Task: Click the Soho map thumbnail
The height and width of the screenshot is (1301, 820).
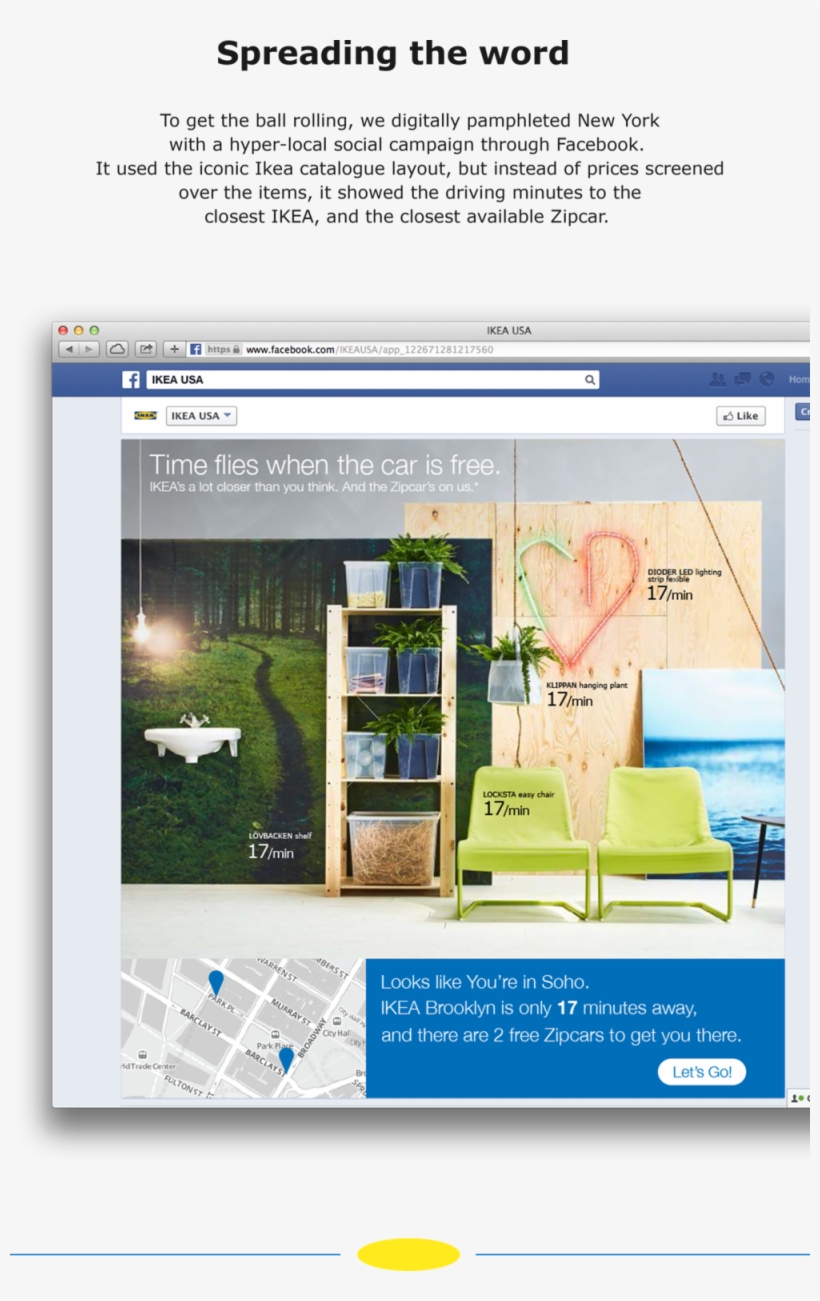Action: [x=243, y=1029]
